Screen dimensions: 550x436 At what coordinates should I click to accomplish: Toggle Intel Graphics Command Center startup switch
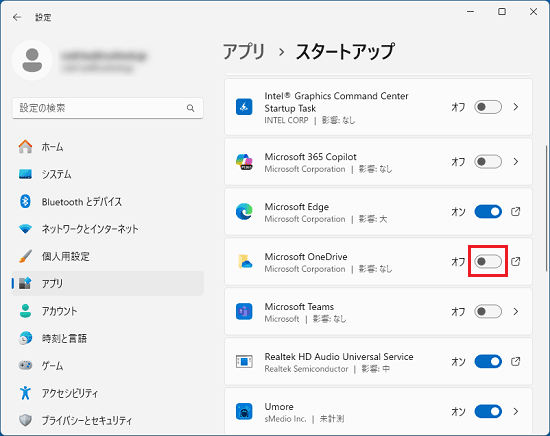[488, 107]
